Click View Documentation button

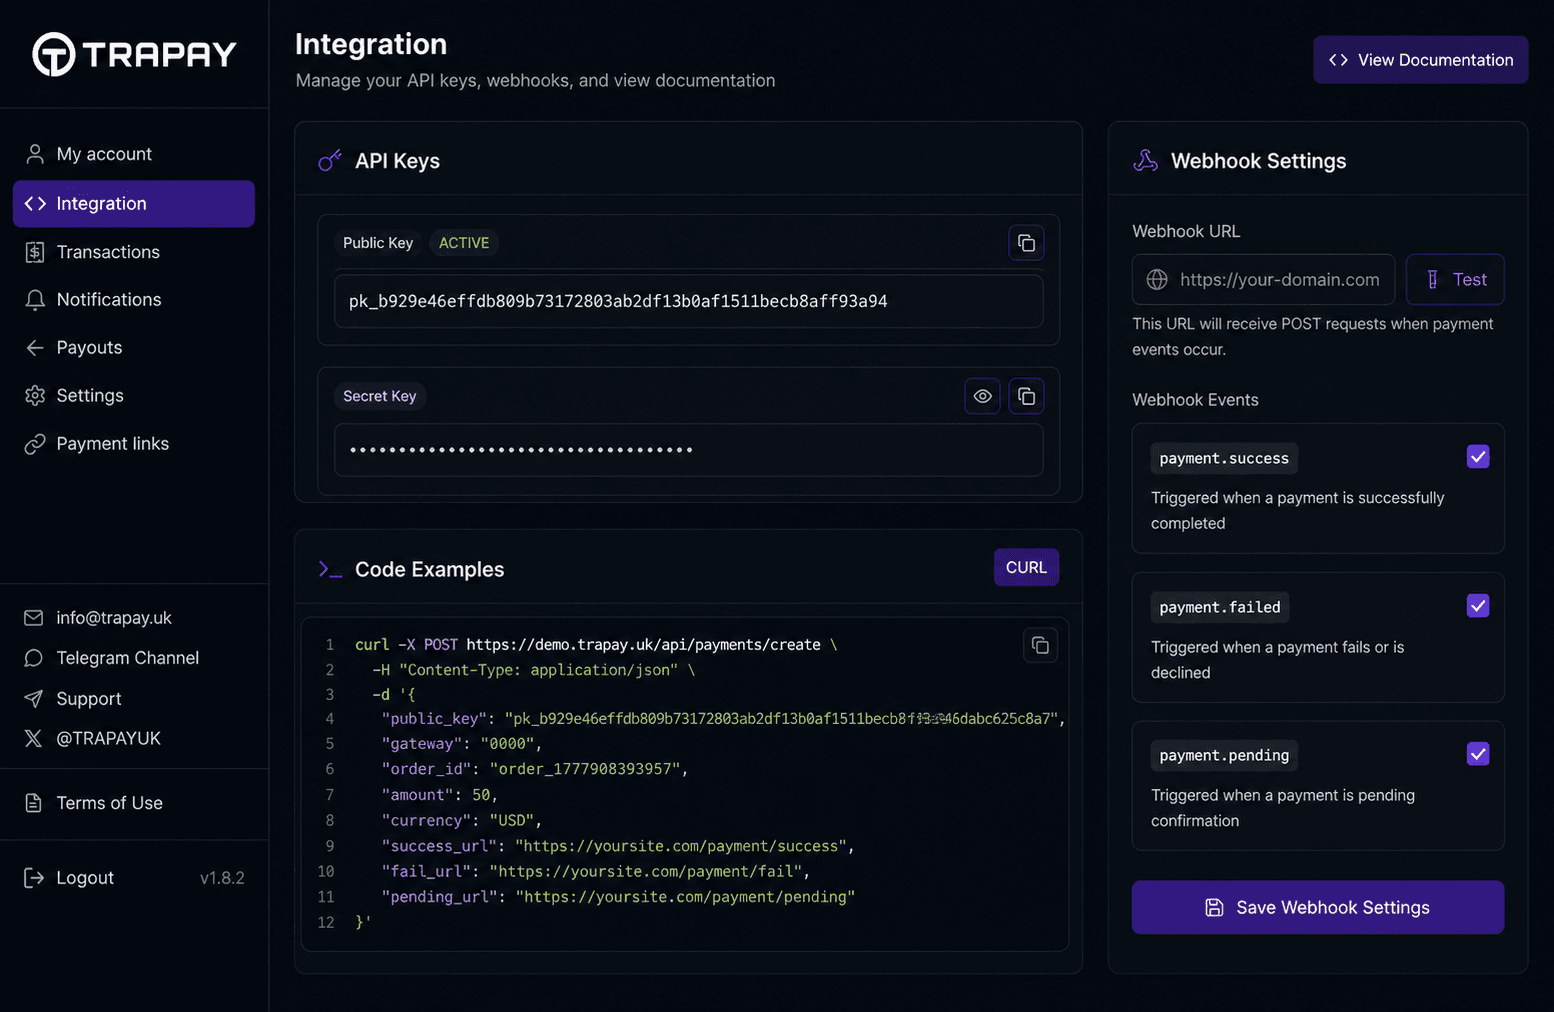point(1421,60)
